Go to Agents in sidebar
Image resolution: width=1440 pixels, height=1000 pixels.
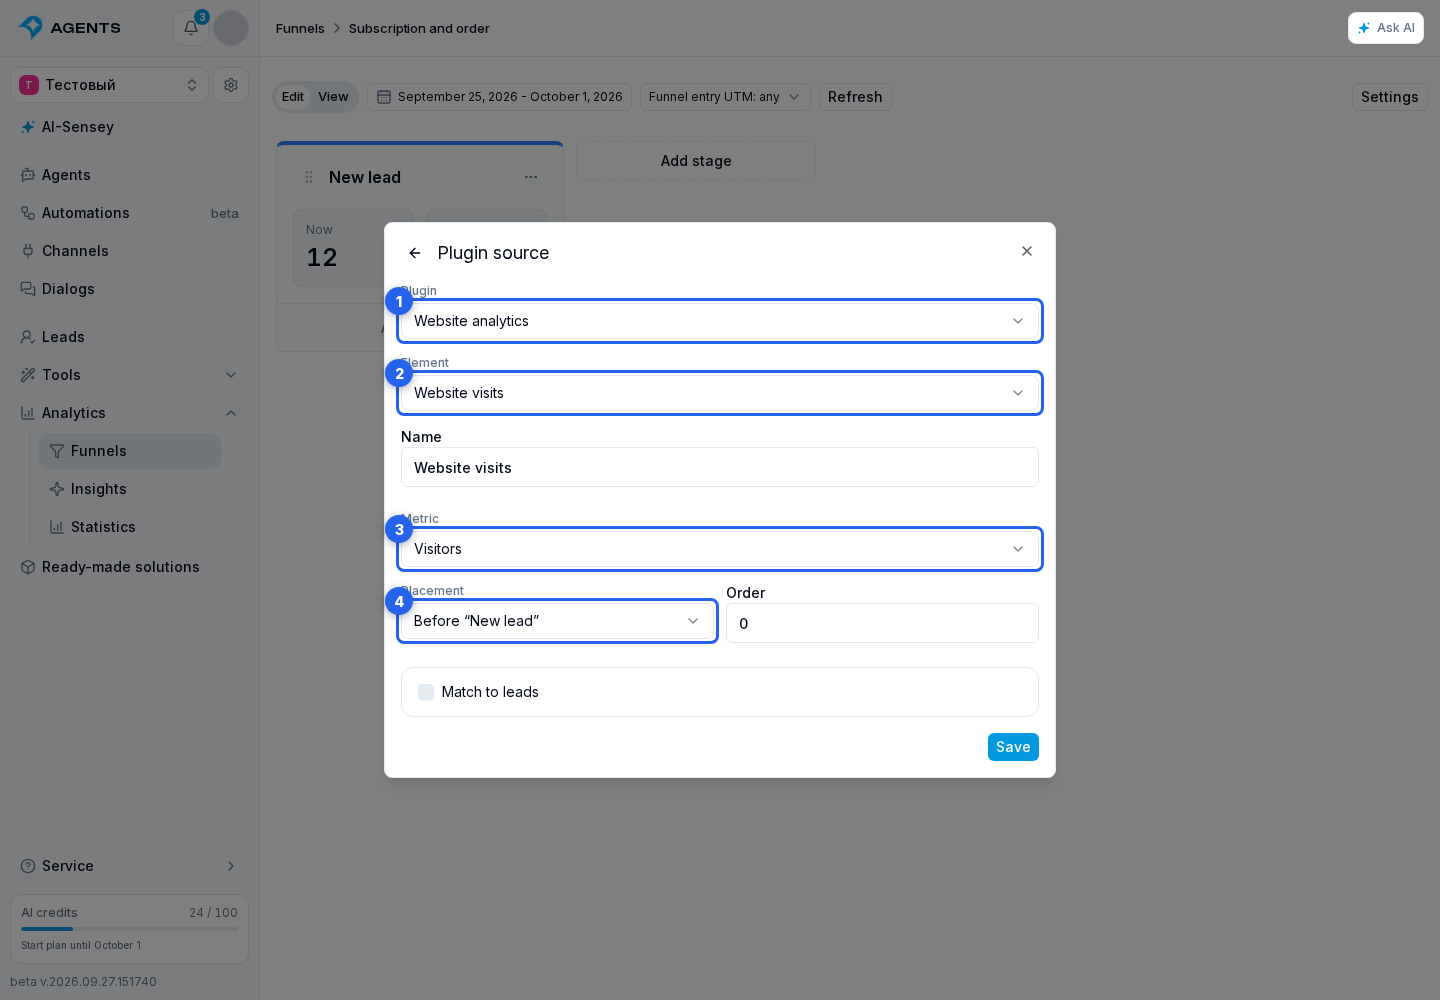[130, 175]
